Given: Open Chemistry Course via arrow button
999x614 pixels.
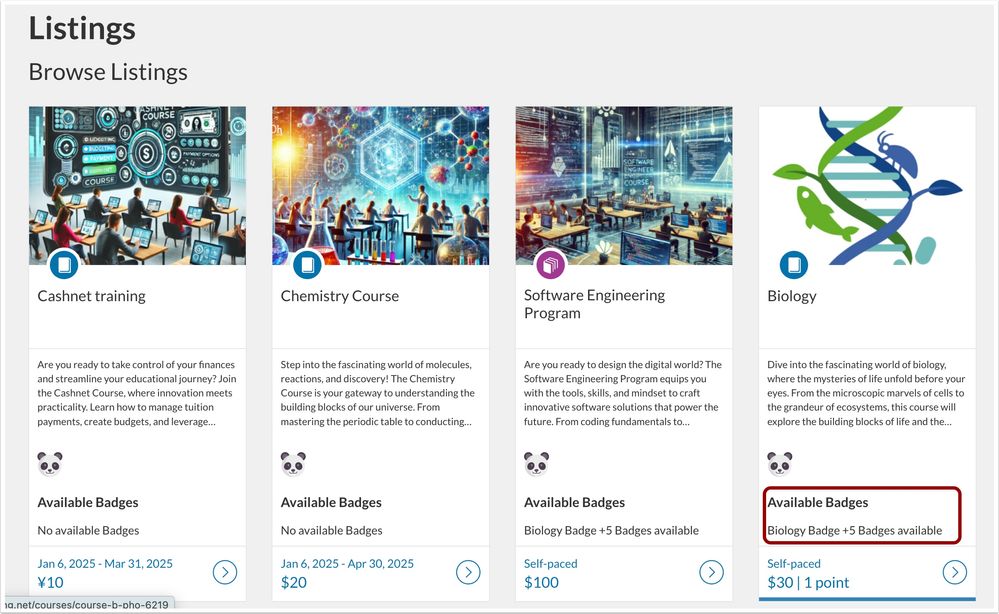Looking at the screenshot, I should tap(468, 572).
